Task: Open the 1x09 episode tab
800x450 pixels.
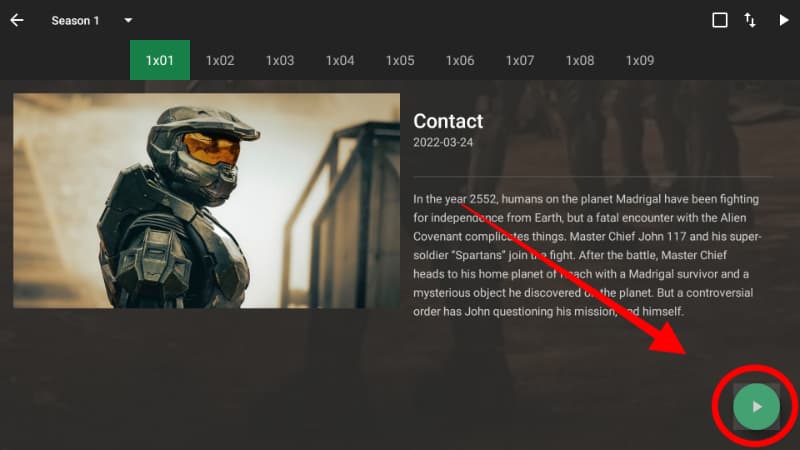Action: tap(640, 60)
